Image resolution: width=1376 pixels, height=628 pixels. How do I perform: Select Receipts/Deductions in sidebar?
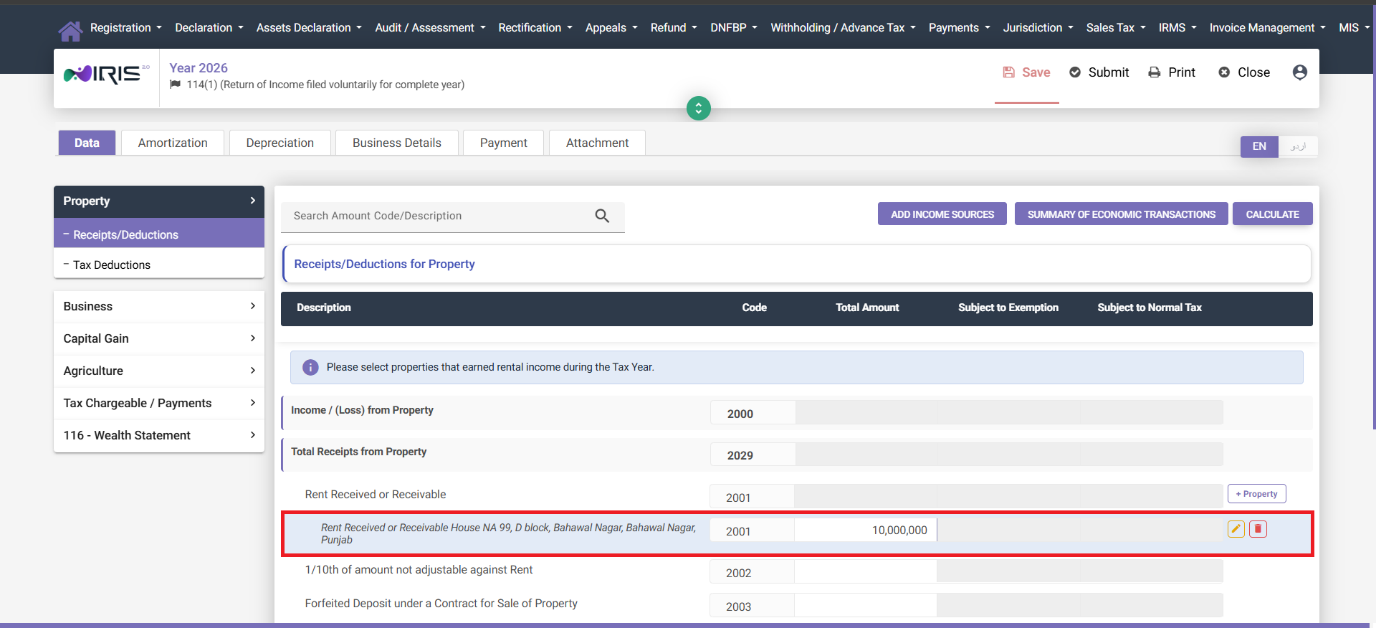pyautogui.click(x=159, y=235)
